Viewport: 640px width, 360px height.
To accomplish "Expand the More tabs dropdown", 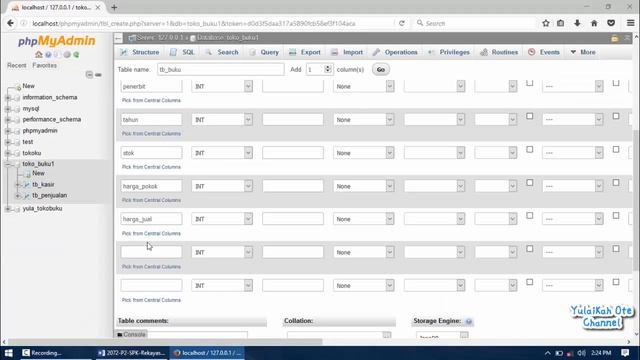I will click(x=583, y=52).
